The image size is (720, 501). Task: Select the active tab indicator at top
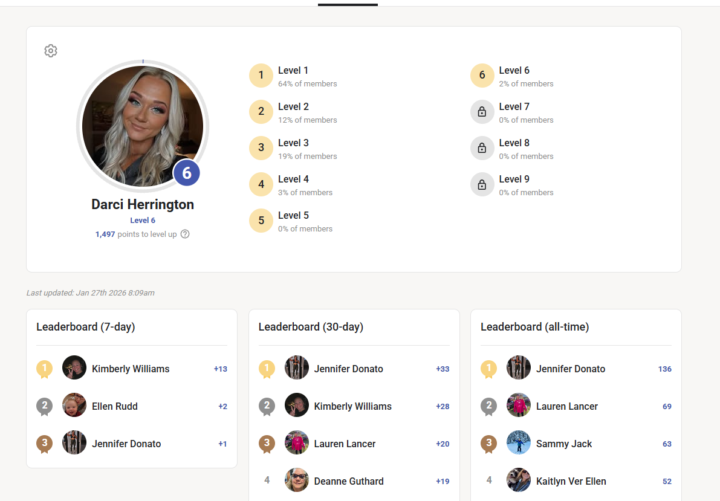pyautogui.click(x=348, y=5)
